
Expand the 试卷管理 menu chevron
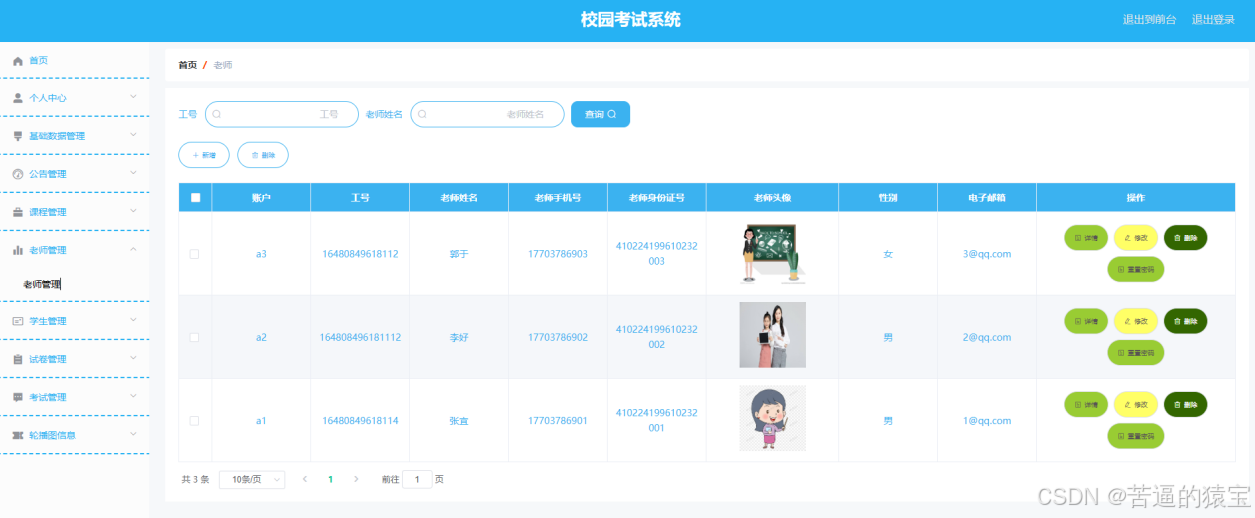pyautogui.click(x=134, y=358)
